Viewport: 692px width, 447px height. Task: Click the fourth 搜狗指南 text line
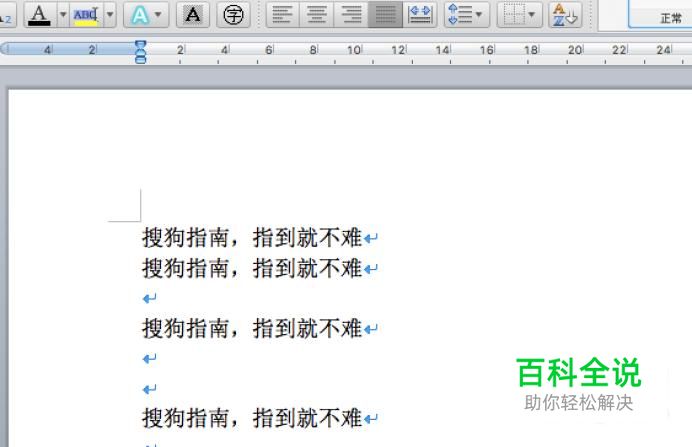click(x=252, y=418)
